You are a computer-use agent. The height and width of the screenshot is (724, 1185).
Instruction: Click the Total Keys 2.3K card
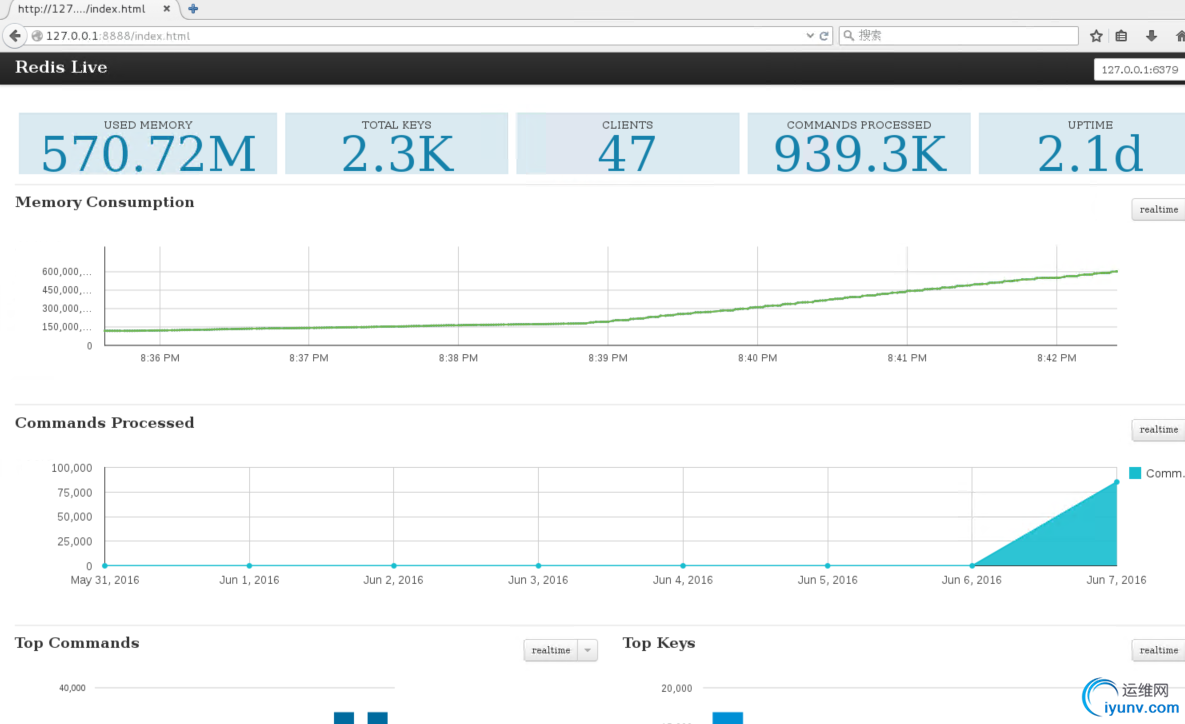[x=397, y=144]
